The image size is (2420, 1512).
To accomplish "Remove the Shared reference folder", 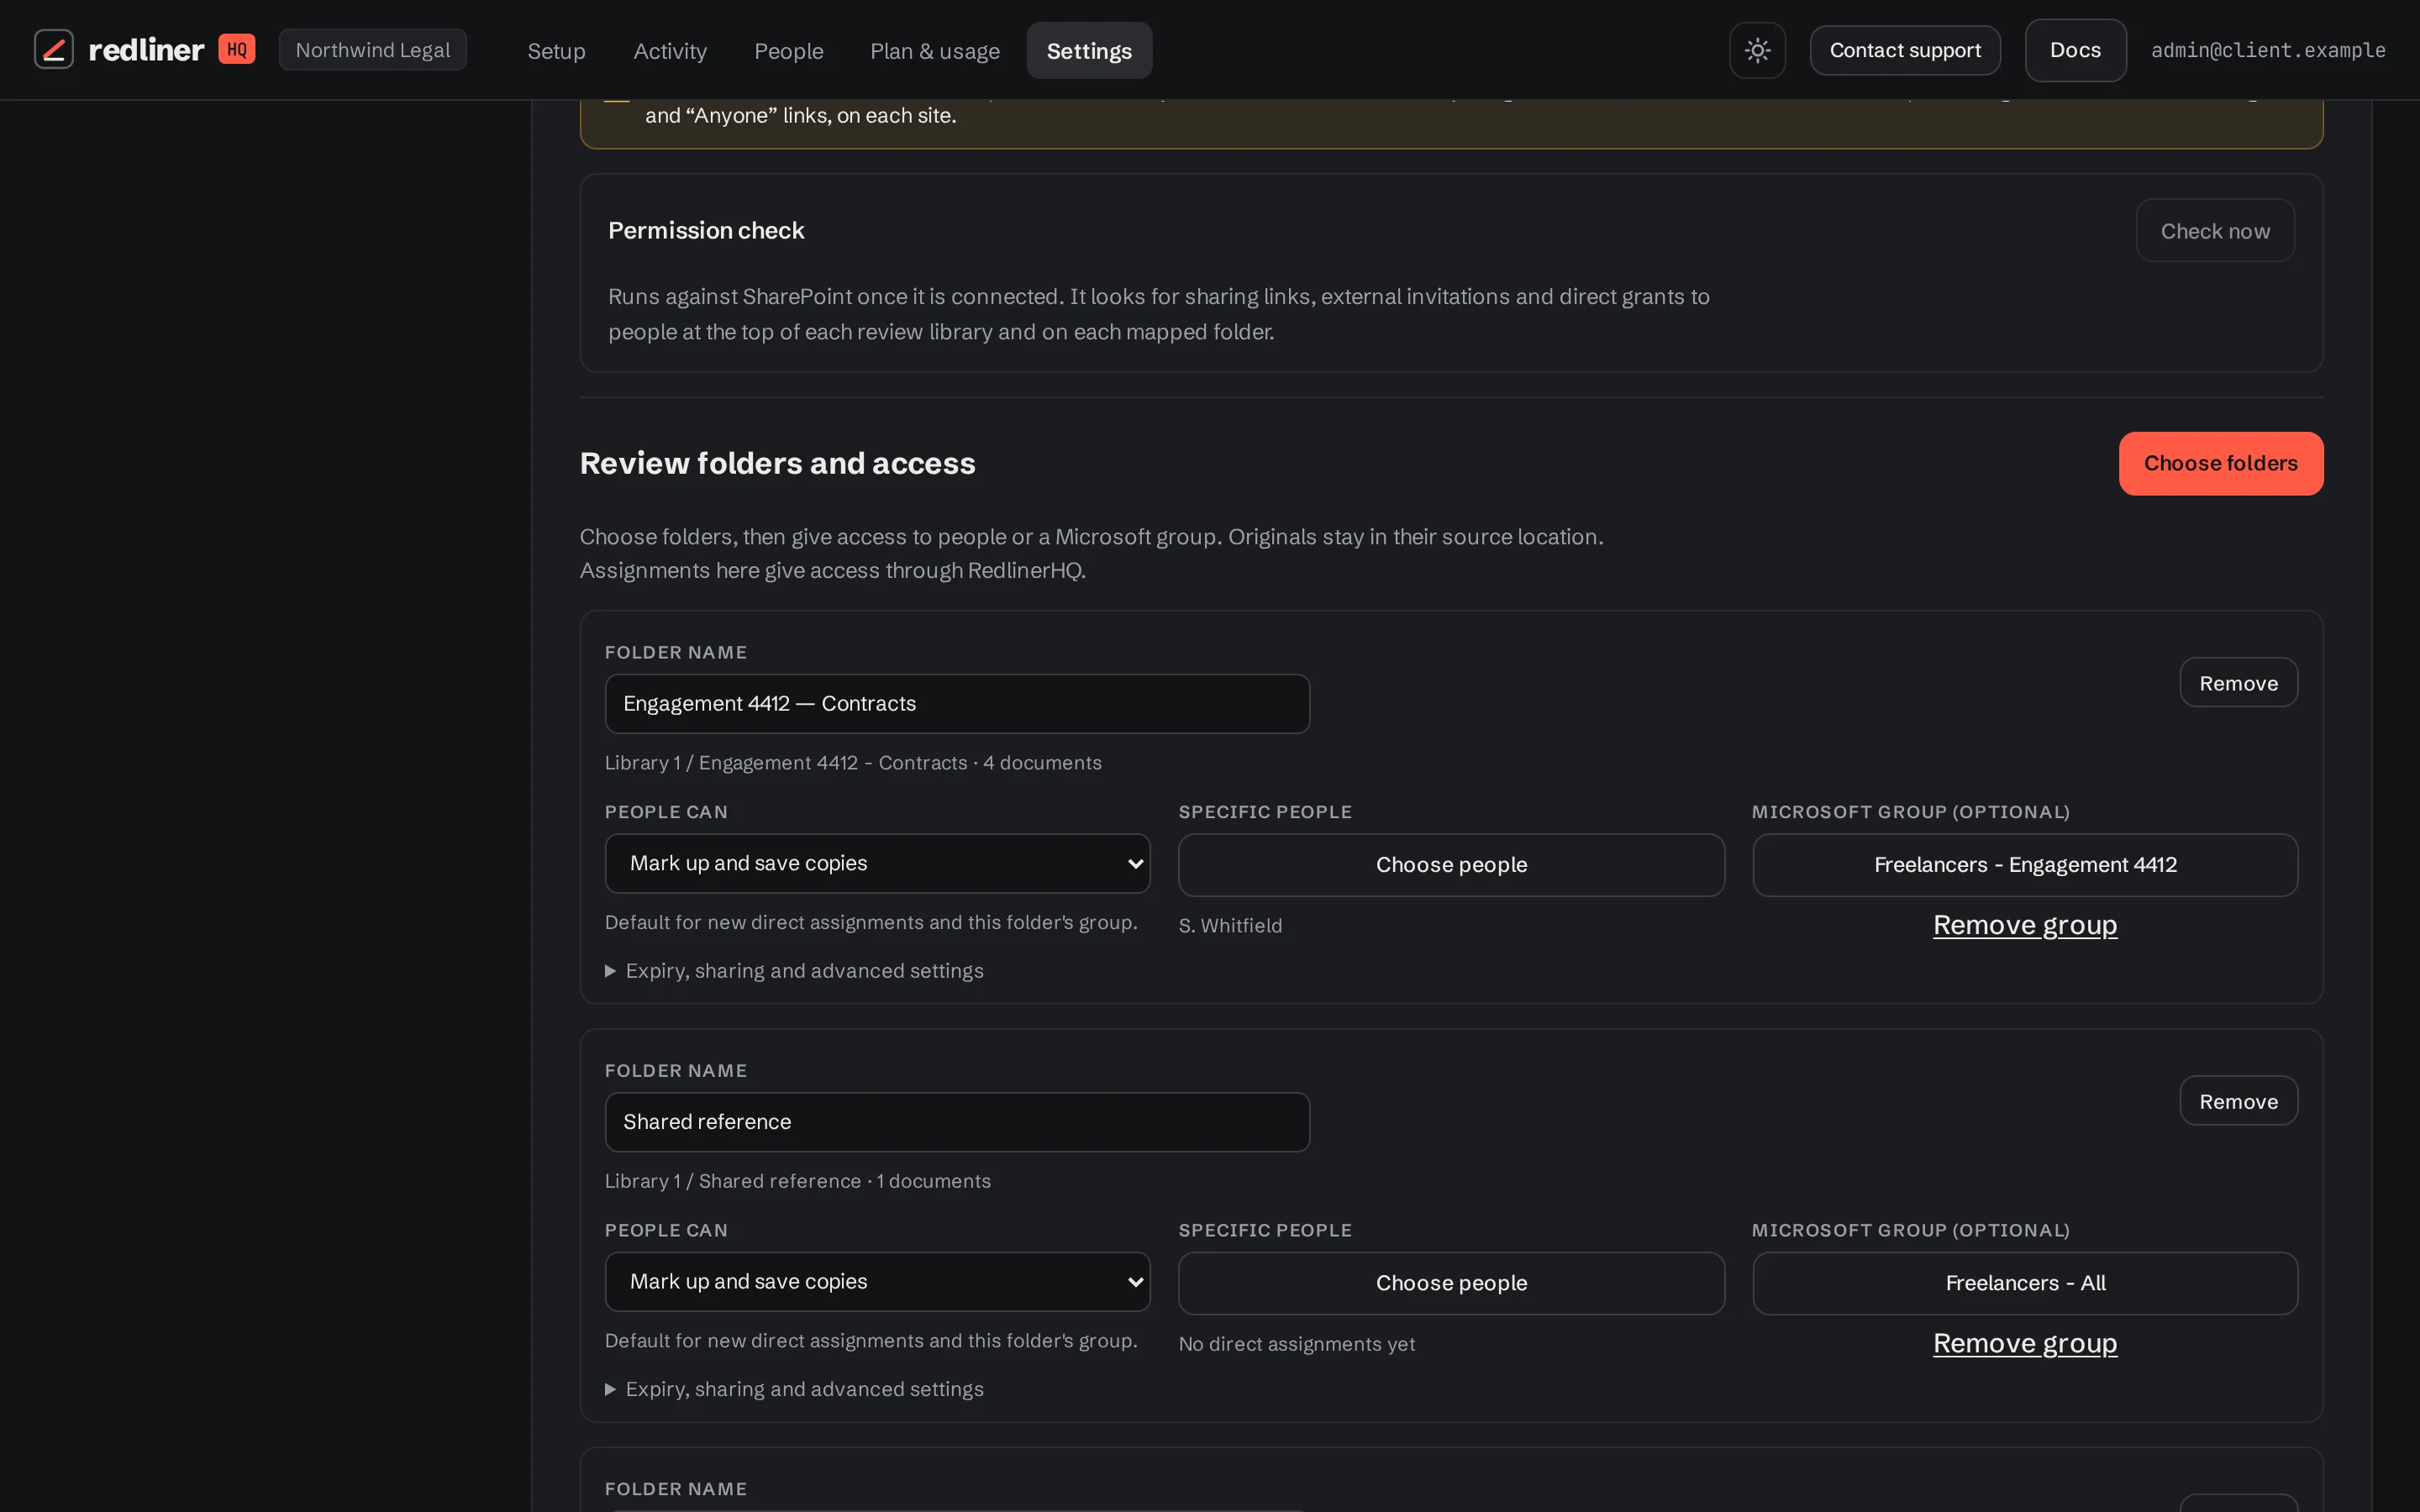I will pyautogui.click(x=2238, y=1101).
